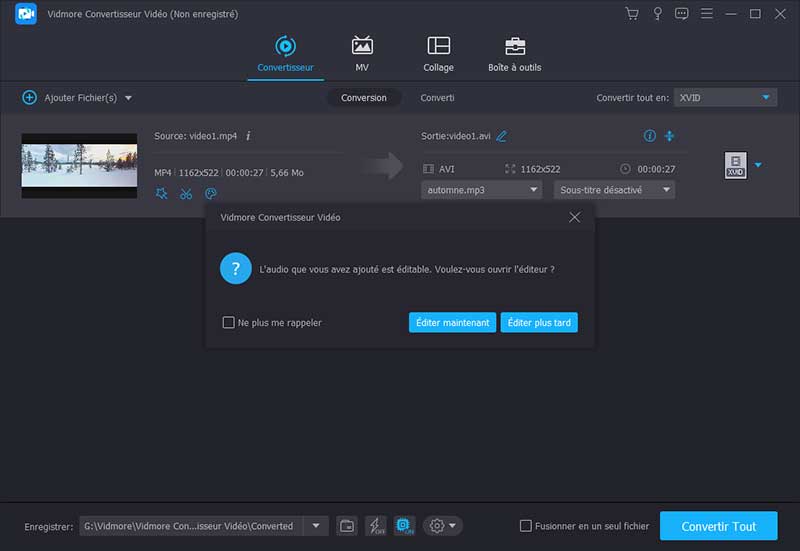Viewport: 800px width, 551px height.
Task: Click the 5,66 Mo file size text
Action: point(287,173)
